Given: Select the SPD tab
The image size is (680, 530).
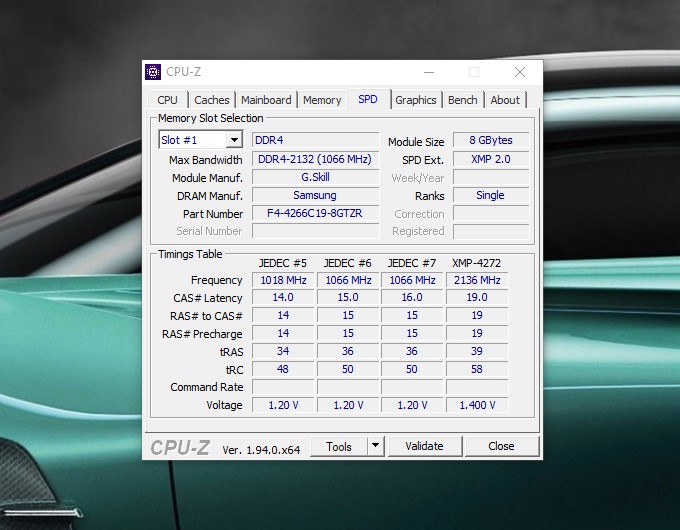Looking at the screenshot, I should 368,99.
